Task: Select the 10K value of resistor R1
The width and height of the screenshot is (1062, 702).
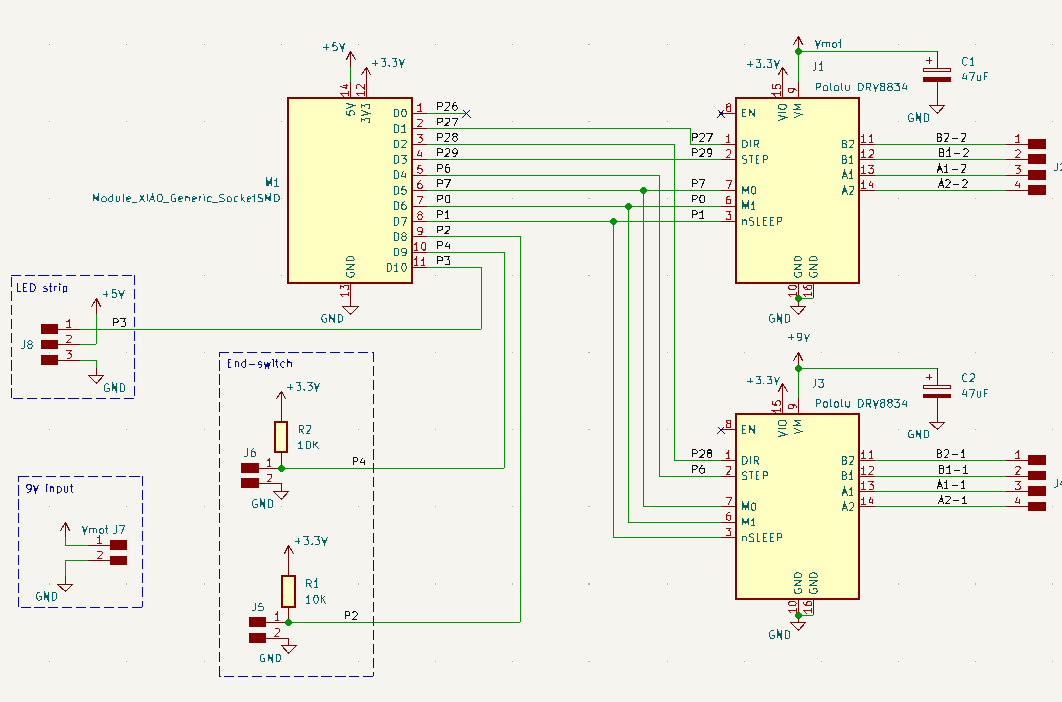Action: [316, 600]
